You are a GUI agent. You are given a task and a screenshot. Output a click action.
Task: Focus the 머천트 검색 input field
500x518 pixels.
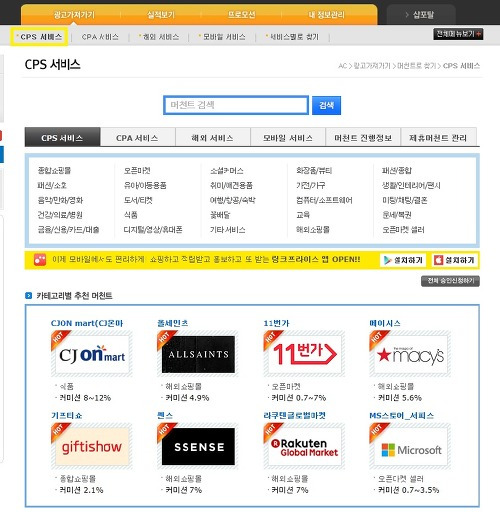pos(236,105)
